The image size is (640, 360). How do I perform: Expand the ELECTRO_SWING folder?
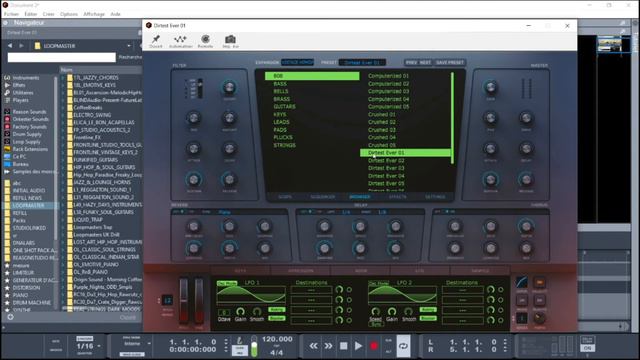click(x=63, y=115)
